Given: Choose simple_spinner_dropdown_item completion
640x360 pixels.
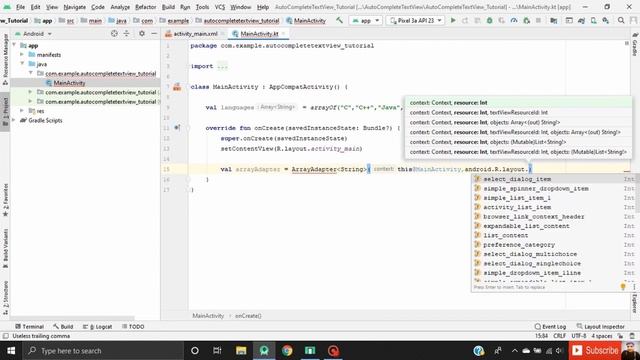Looking at the screenshot, I should click(553, 188).
